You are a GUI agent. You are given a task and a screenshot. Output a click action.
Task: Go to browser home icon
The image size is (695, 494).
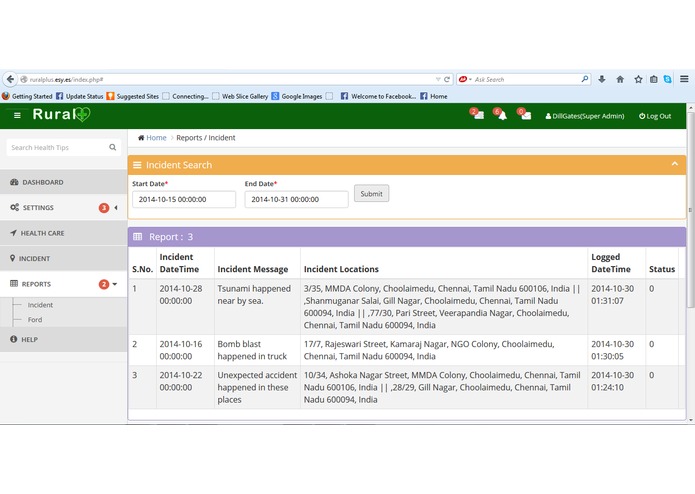click(x=620, y=79)
